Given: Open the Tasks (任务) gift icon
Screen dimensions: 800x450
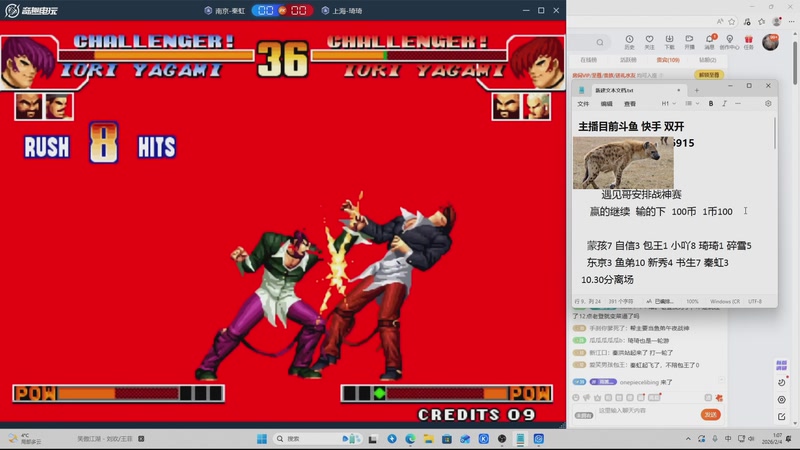Looking at the screenshot, I should pos(748,42).
